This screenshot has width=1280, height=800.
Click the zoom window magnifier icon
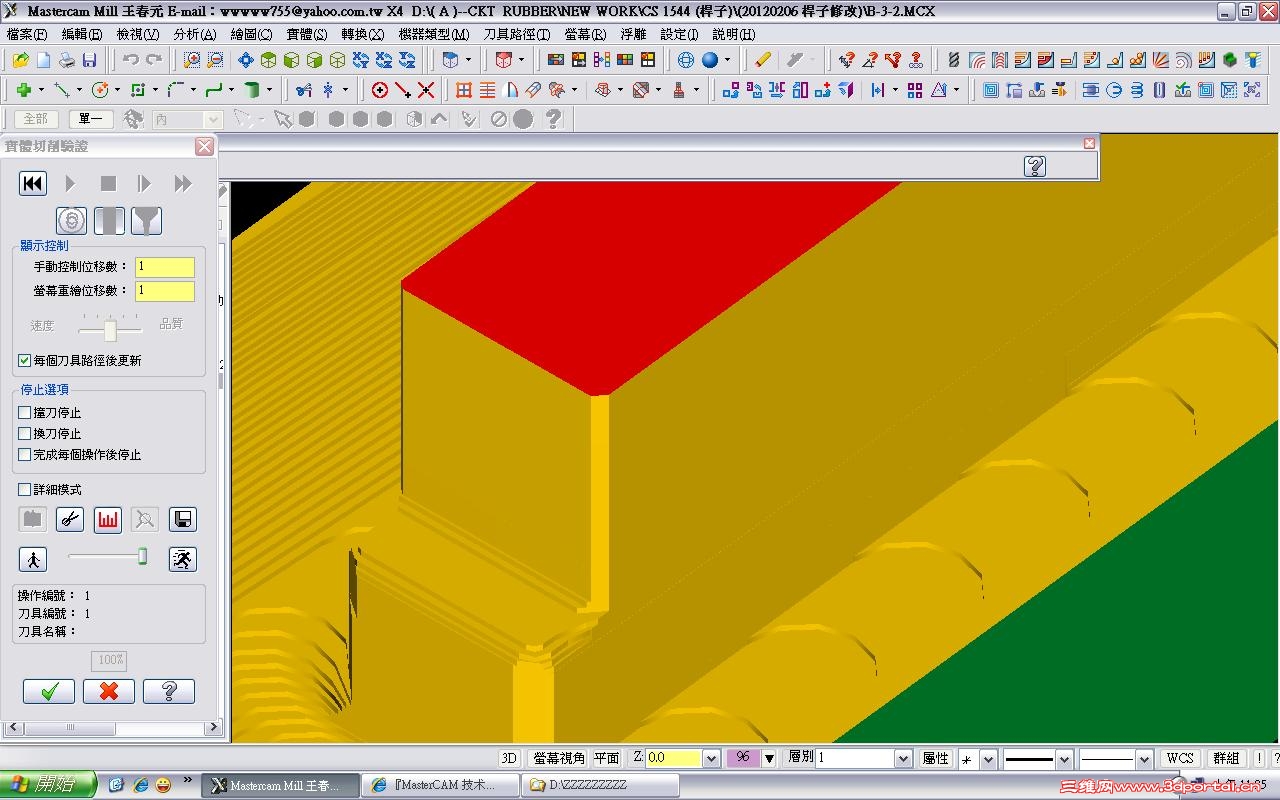(192, 60)
